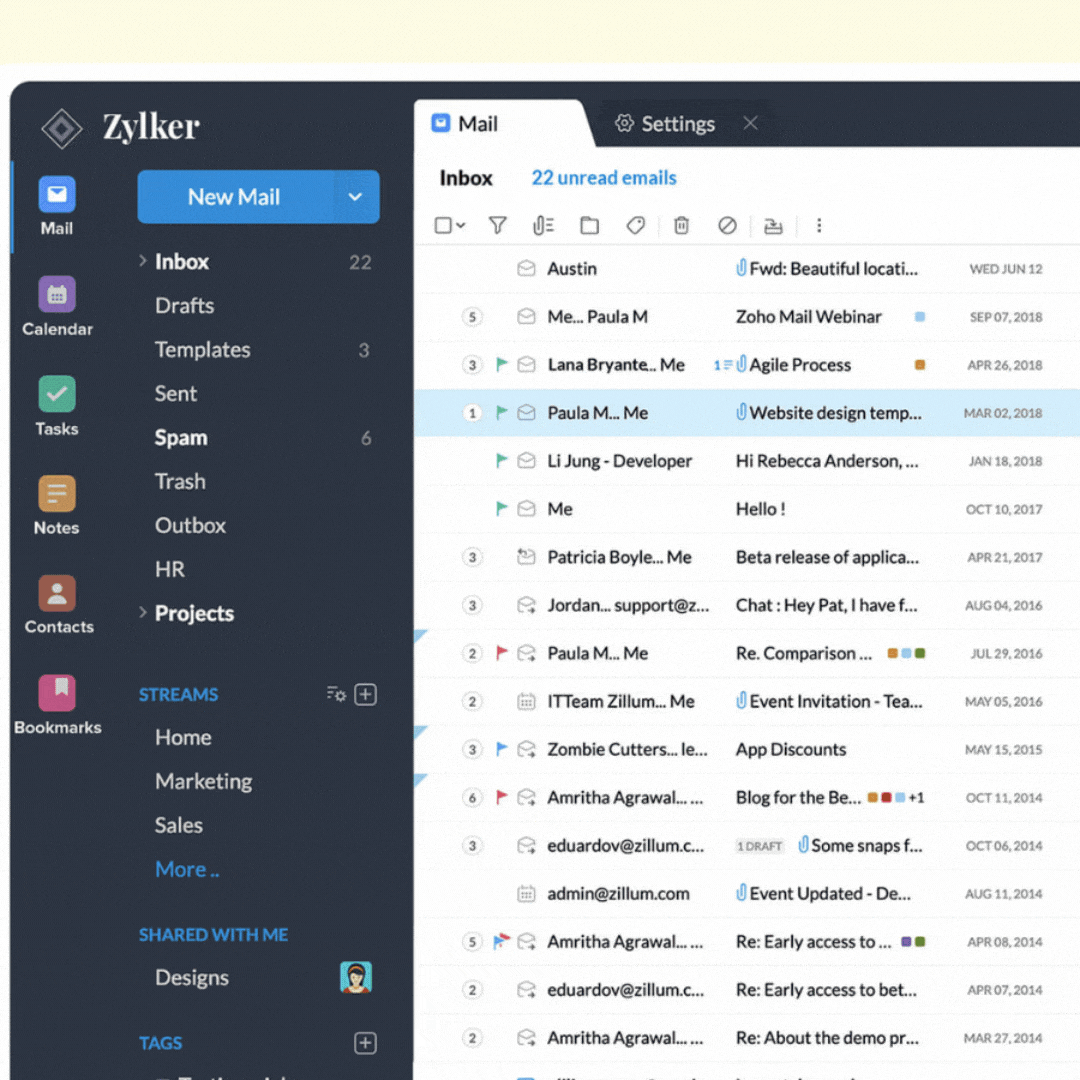Open the Li Jung - Developer email
Screen dimensions: 1080x1080
click(x=747, y=461)
